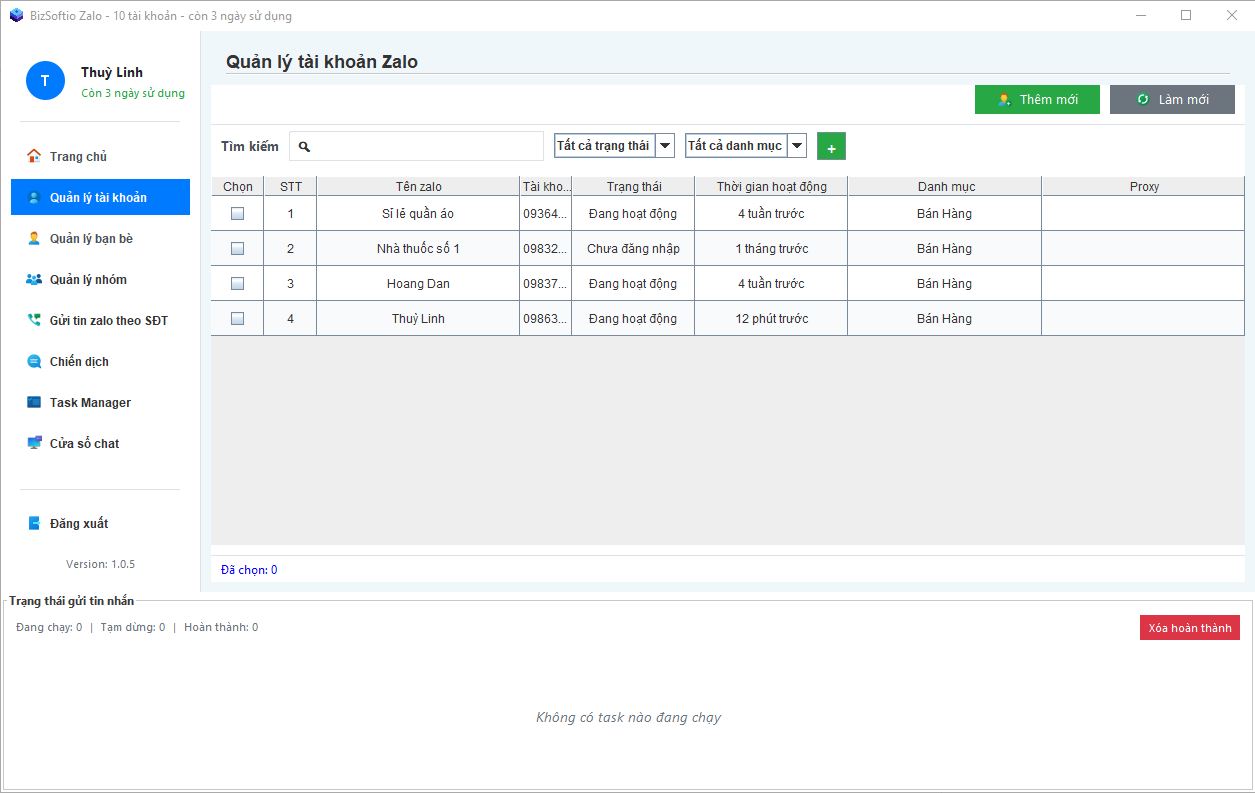Click the group icon for Quản lý nhóm

(34, 280)
